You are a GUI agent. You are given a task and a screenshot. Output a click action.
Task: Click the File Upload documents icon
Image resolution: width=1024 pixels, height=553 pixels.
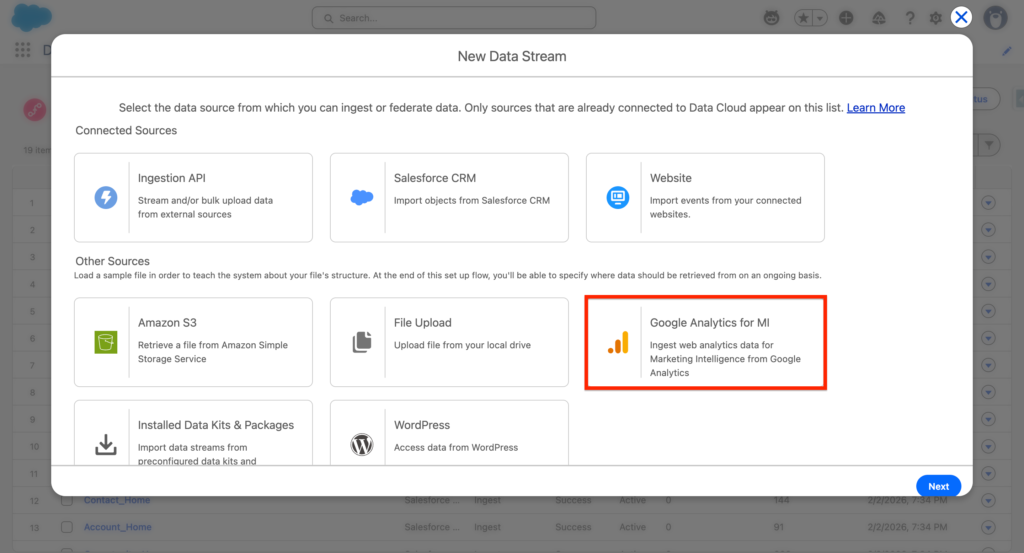[x=362, y=342]
